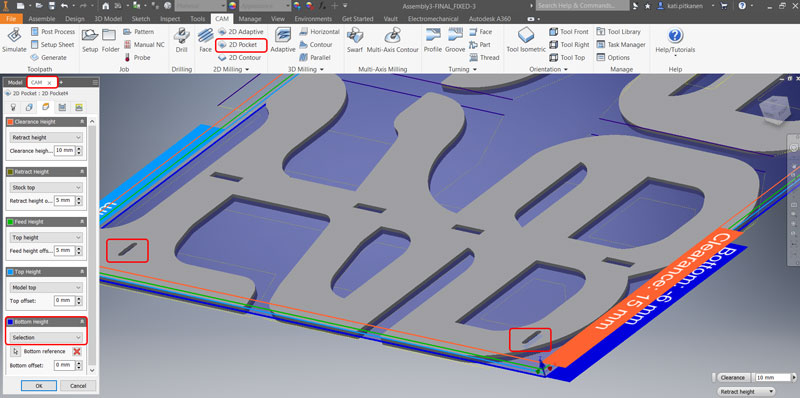This screenshot has height=398, width=800.
Task: Collapse the Top Height section
Action: pos(82,272)
